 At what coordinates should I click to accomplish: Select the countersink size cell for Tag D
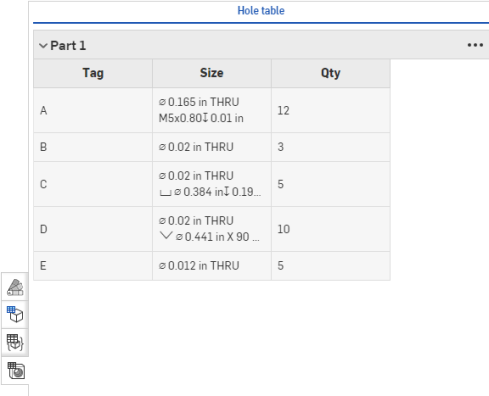pos(212,229)
